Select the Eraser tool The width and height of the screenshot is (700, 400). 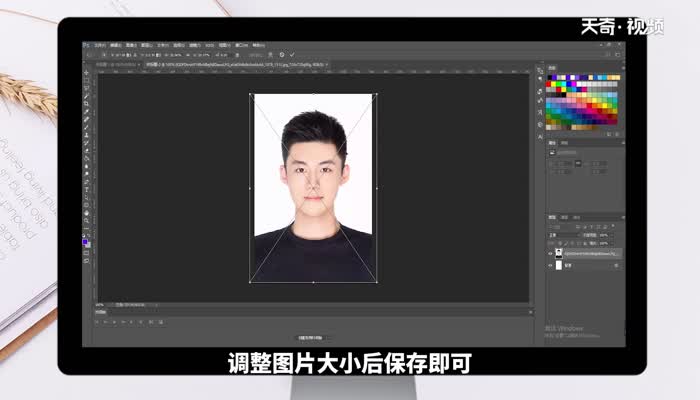86,150
